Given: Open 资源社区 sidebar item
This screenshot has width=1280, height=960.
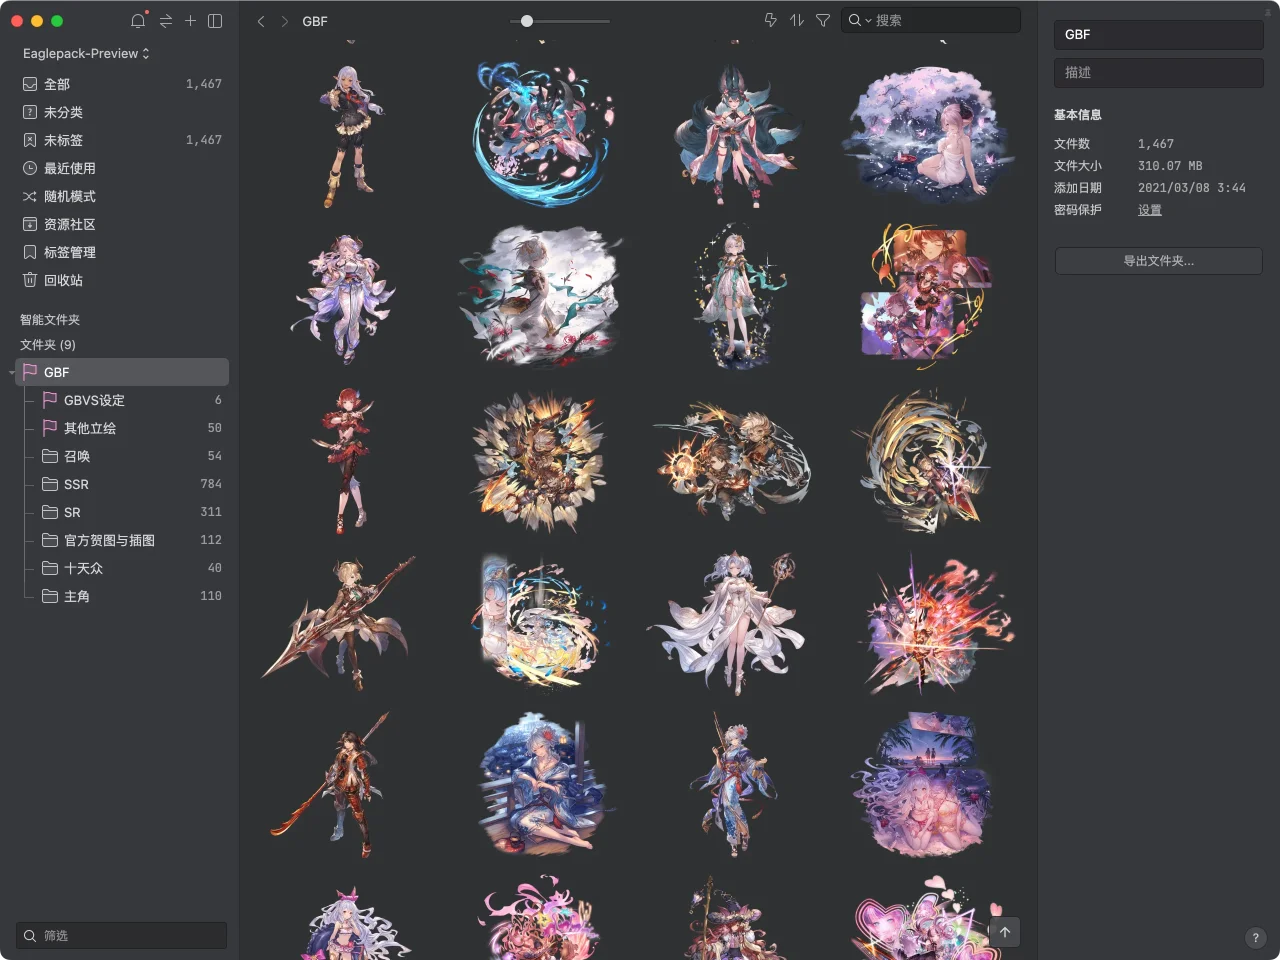Looking at the screenshot, I should (x=122, y=224).
